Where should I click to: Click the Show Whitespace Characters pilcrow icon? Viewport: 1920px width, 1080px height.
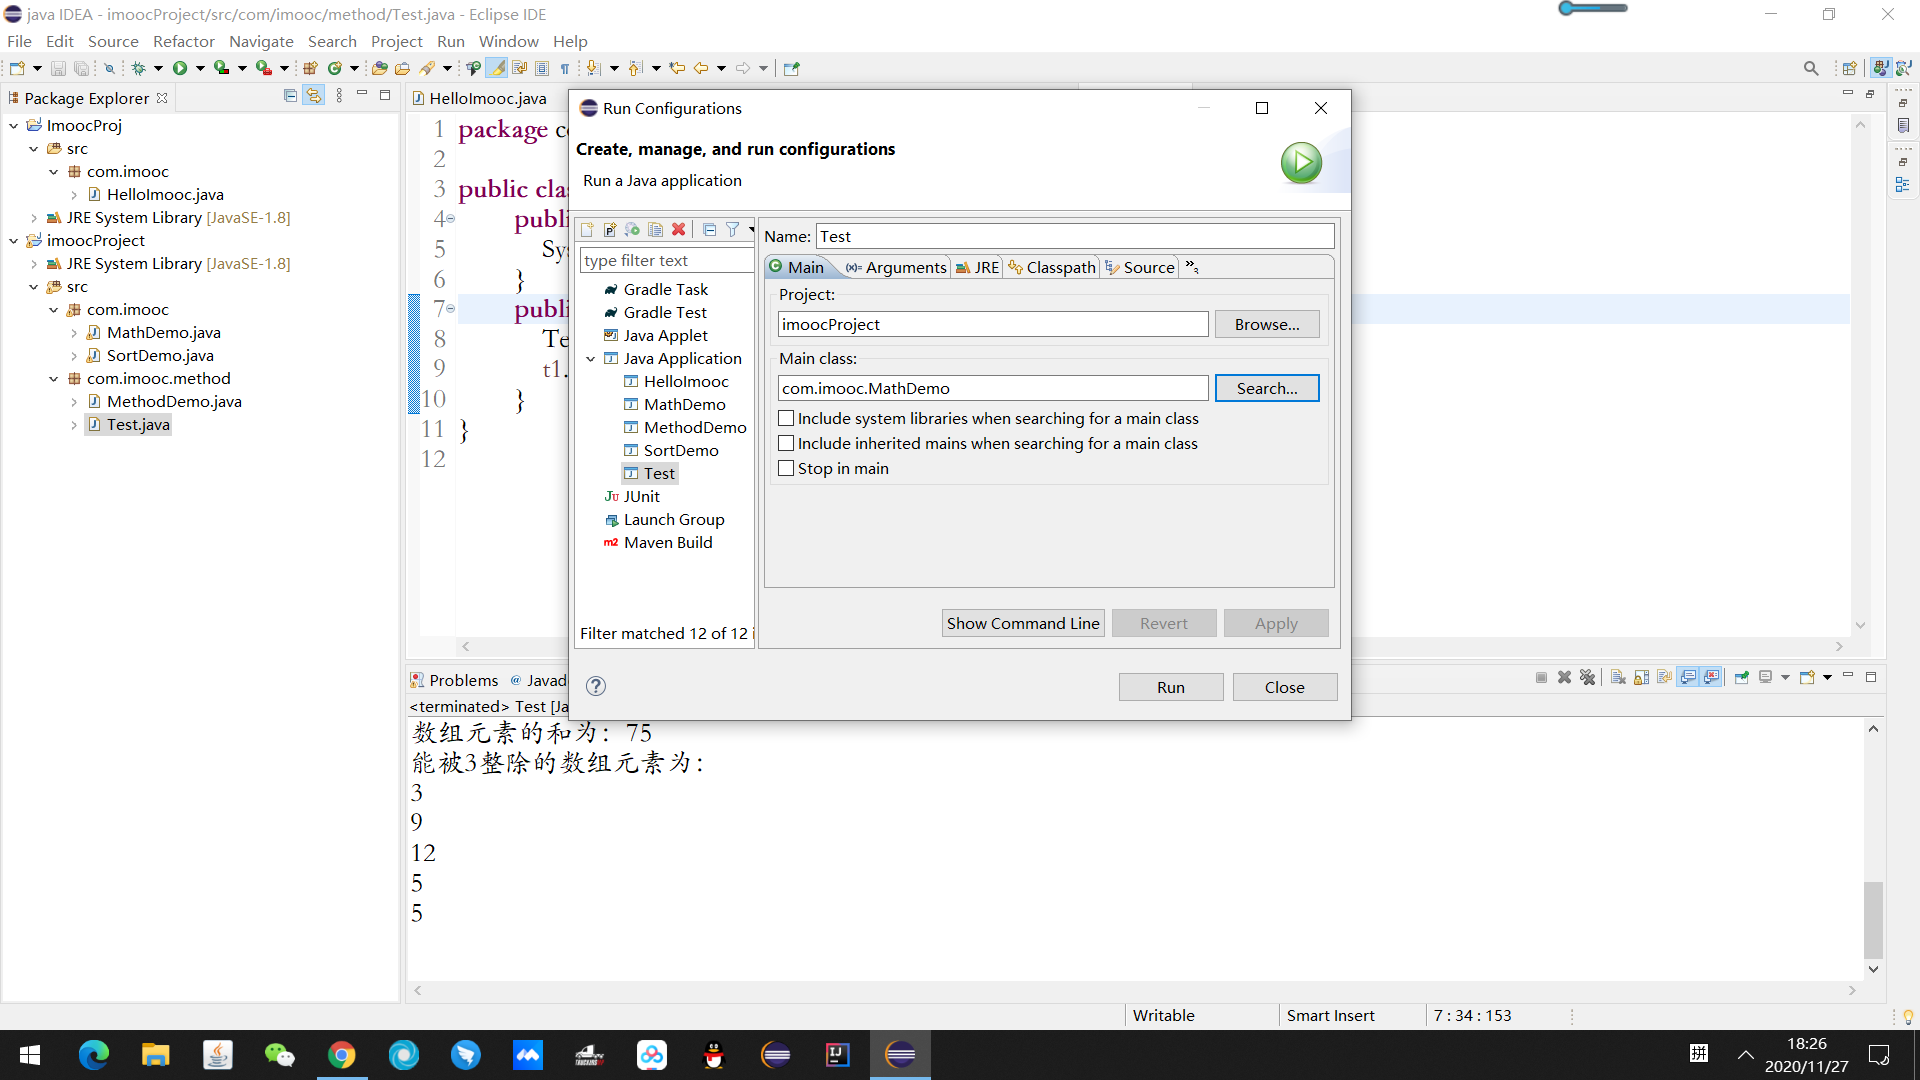(x=565, y=68)
